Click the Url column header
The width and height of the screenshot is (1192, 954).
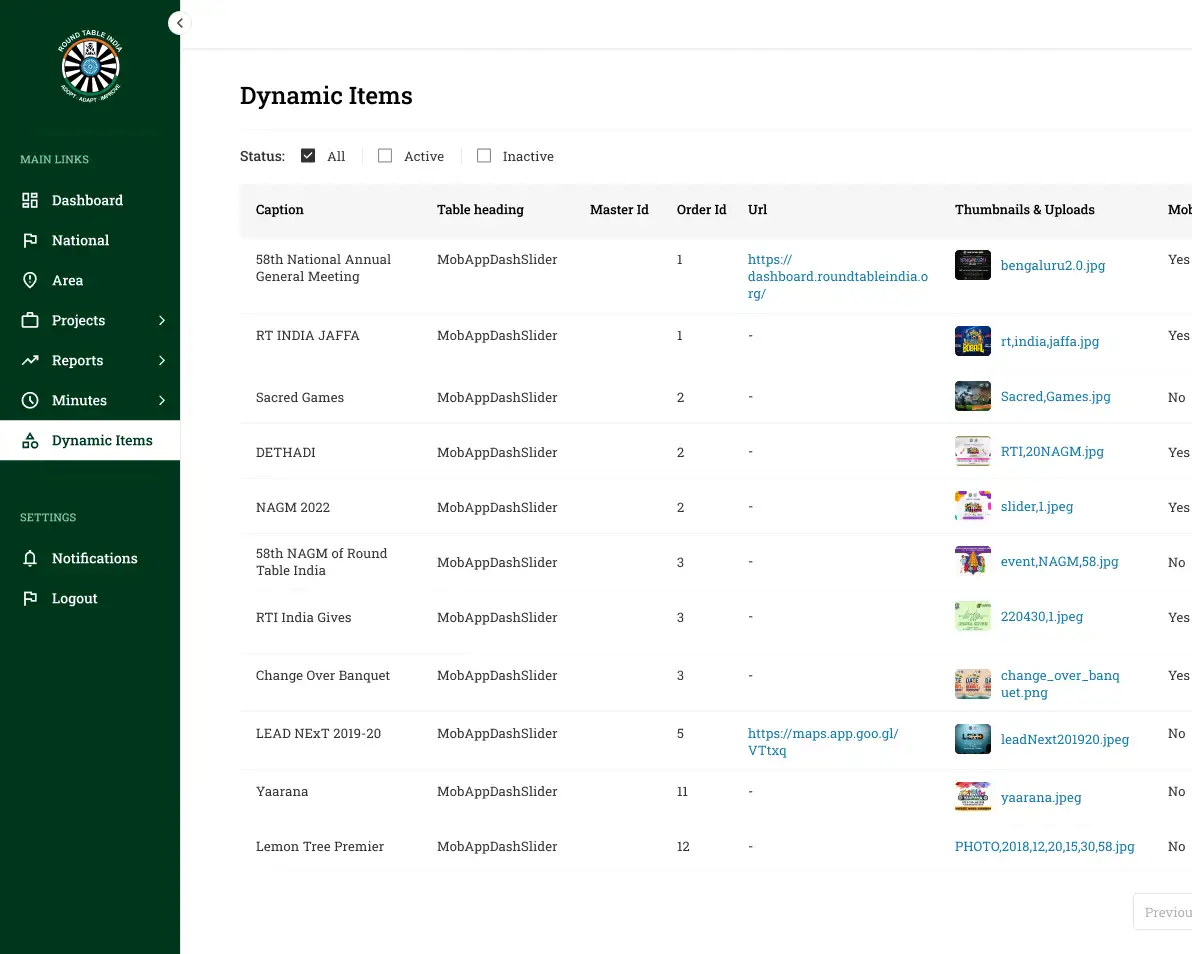(757, 210)
